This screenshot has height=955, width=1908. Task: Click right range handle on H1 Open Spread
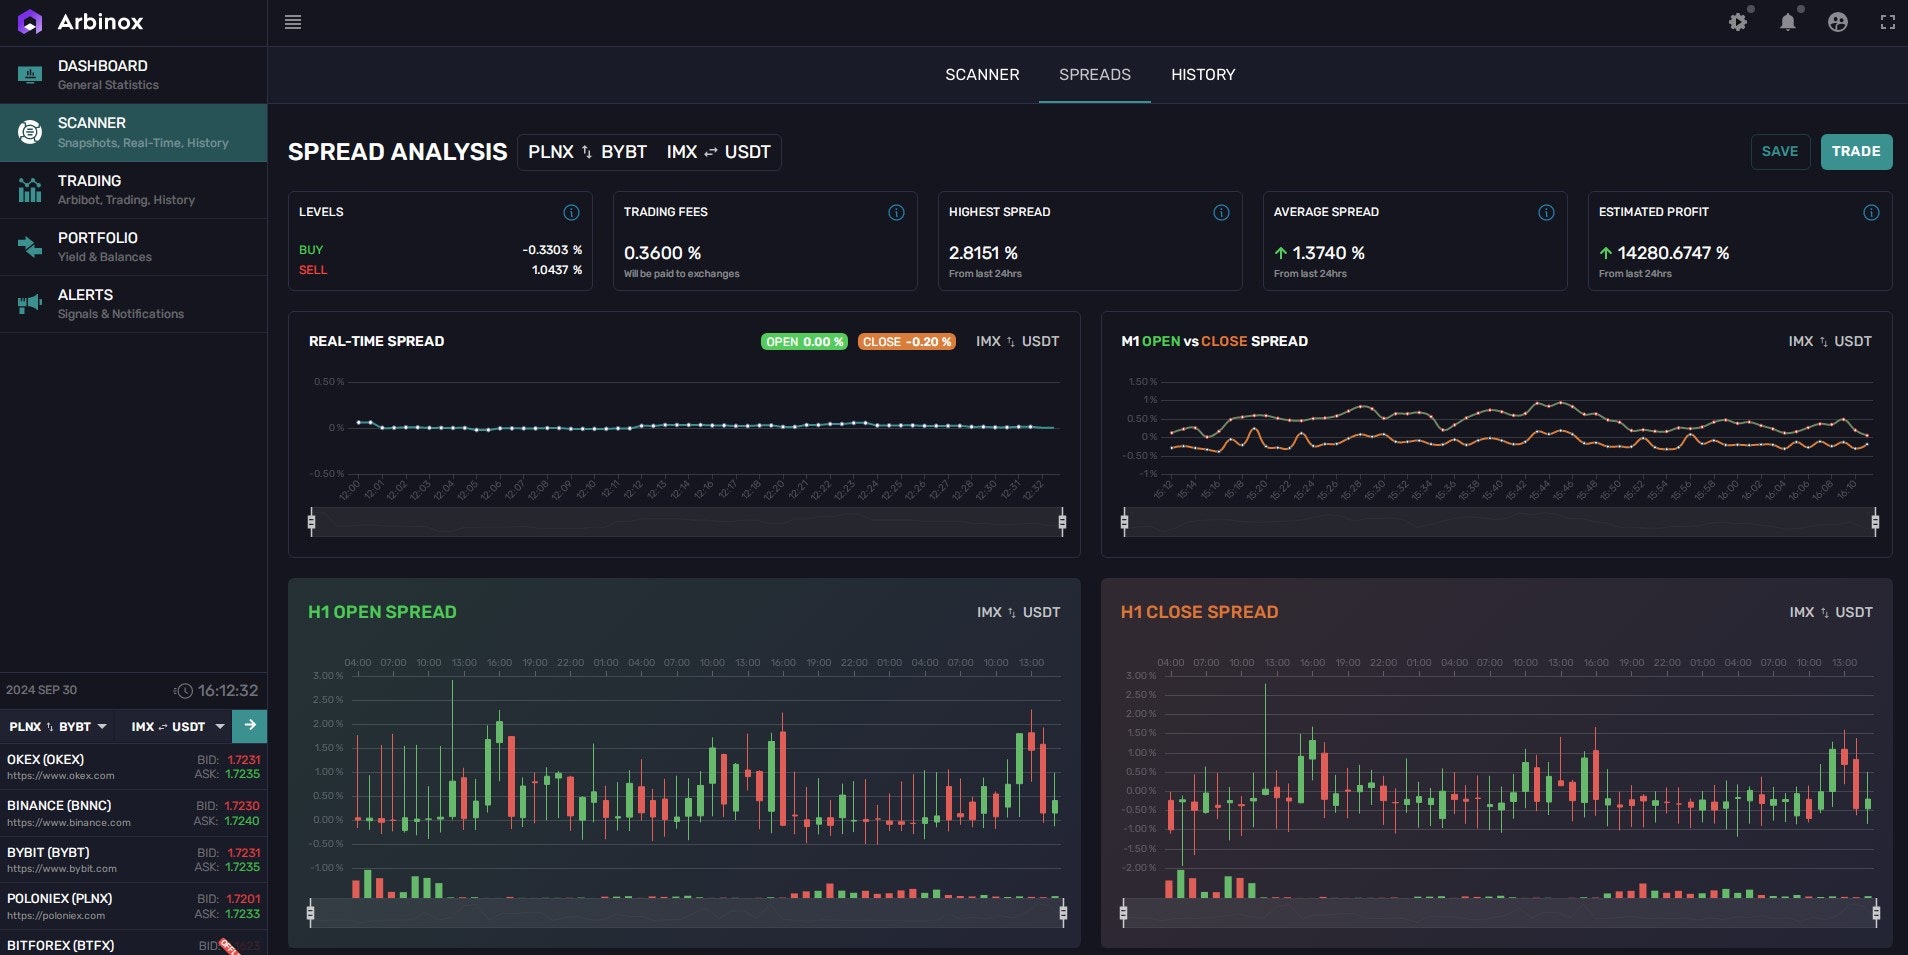(1063, 912)
